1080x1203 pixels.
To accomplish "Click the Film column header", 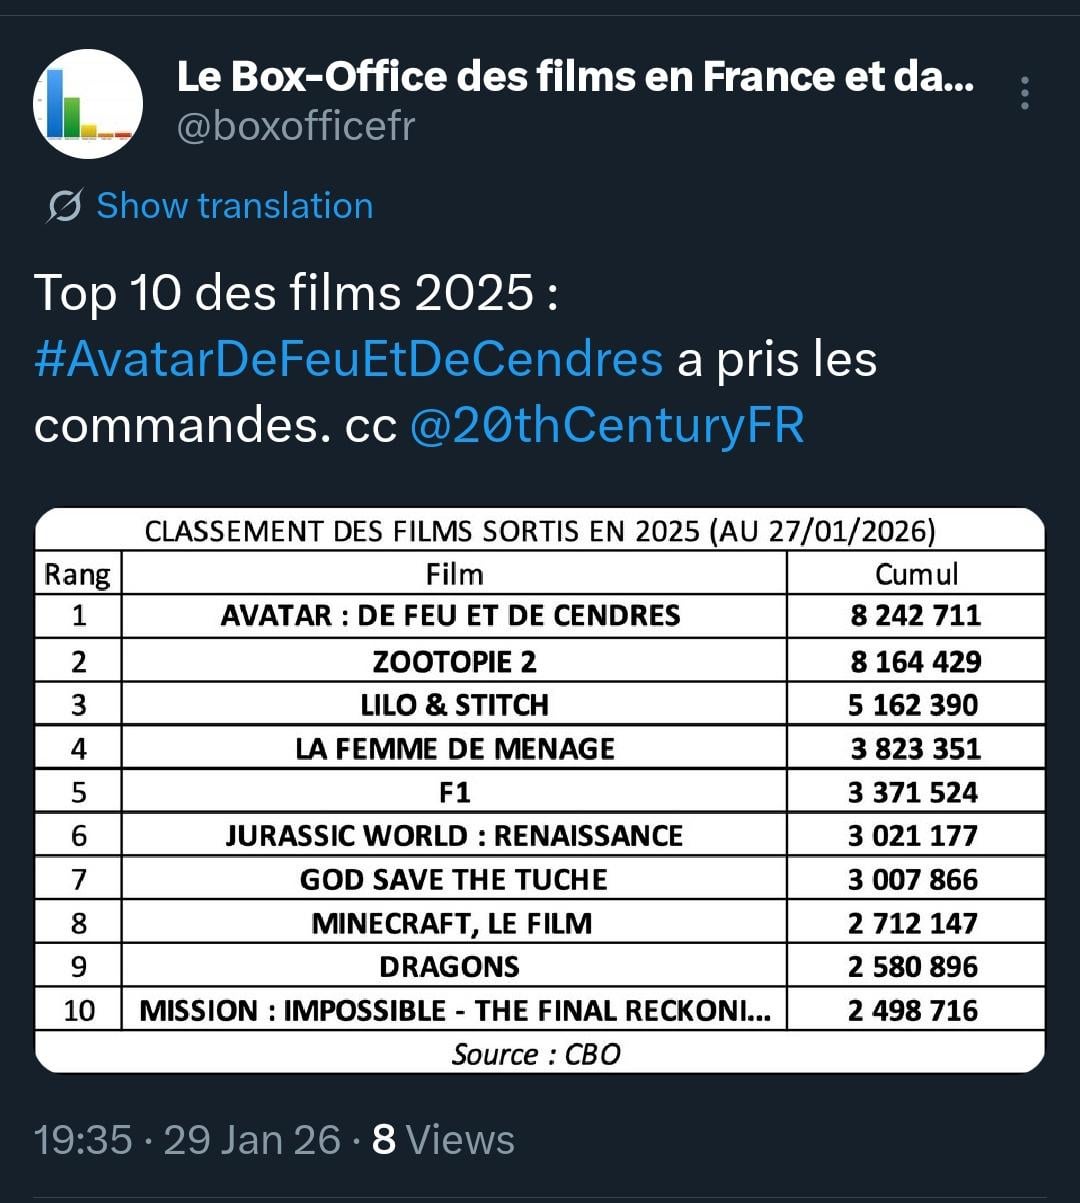I will coord(454,574).
